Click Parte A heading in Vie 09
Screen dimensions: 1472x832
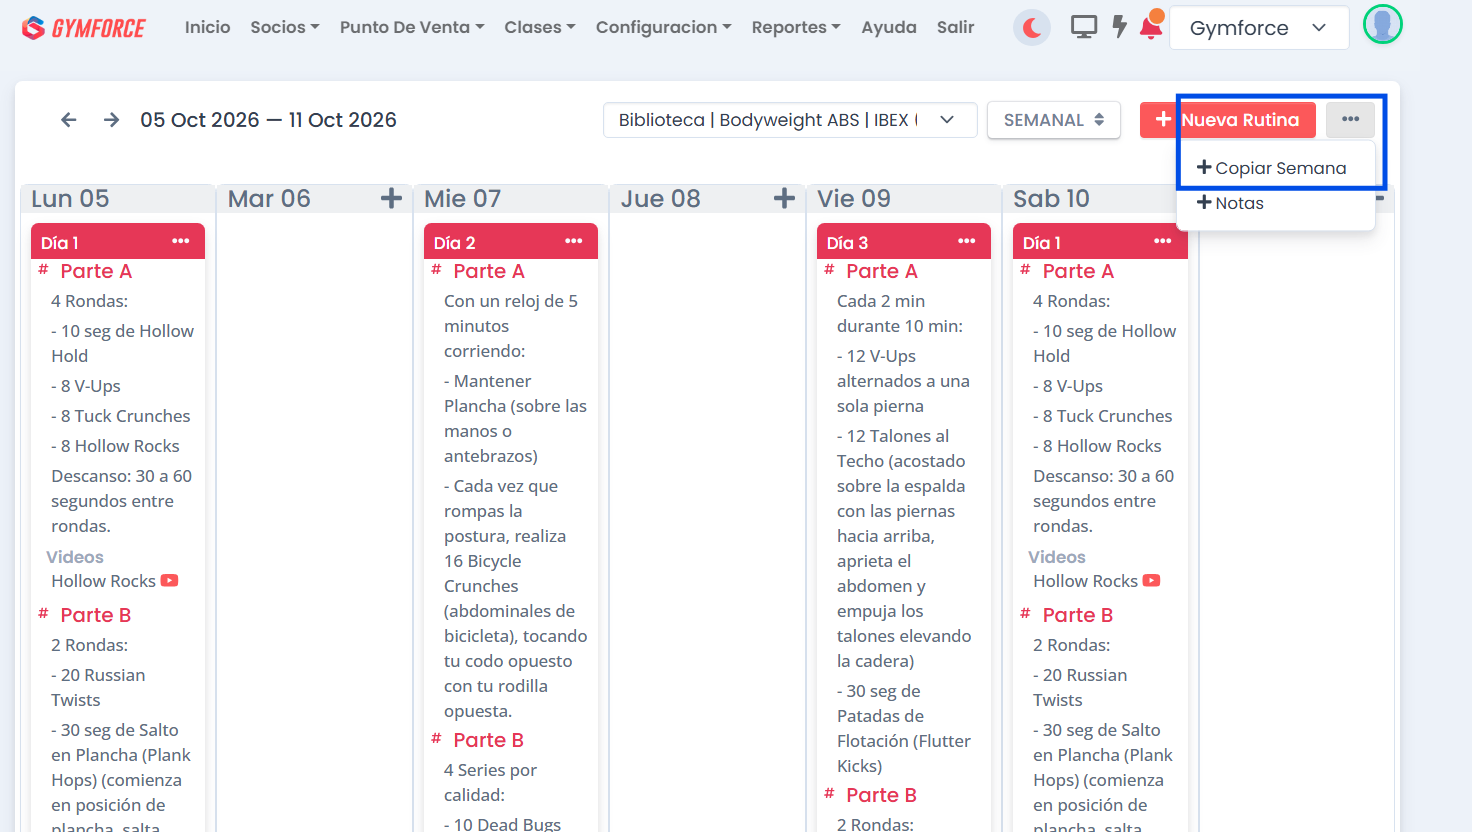coord(882,271)
